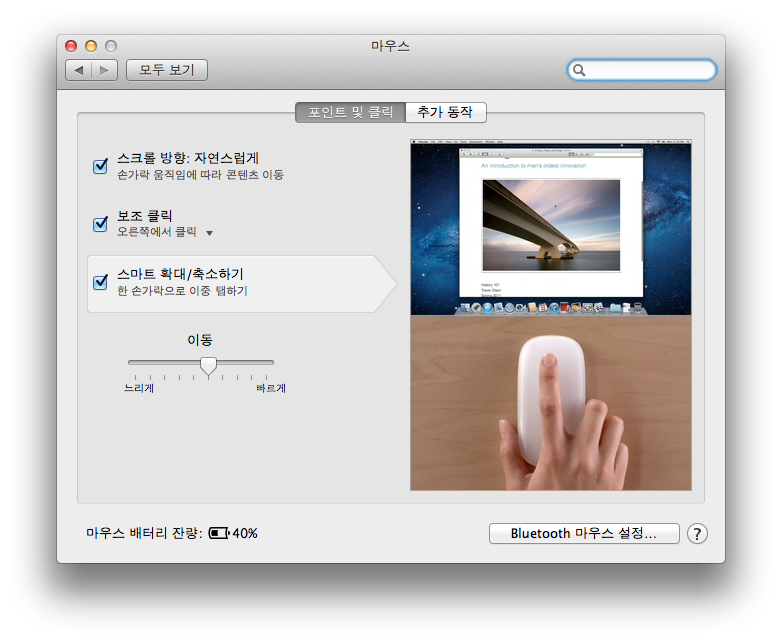The image size is (782, 642).
Task: Click the back navigation arrow
Action: (x=79, y=70)
